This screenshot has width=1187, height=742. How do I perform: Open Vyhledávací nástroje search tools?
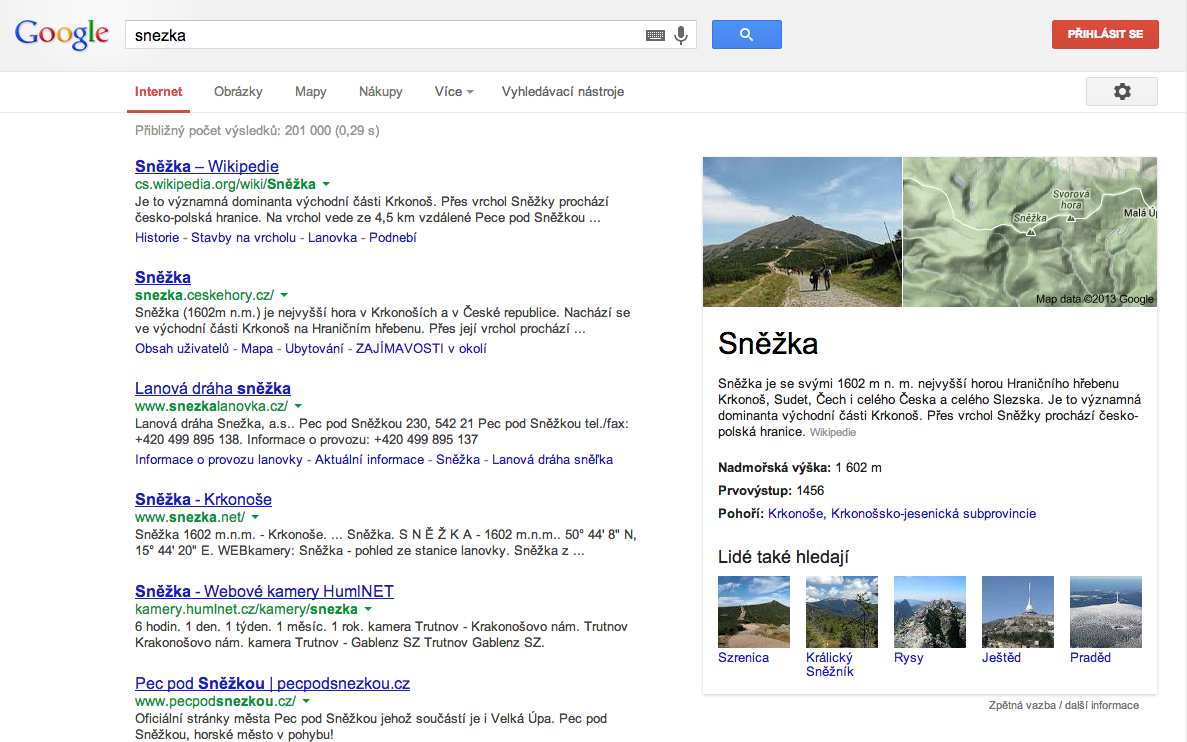click(562, 92)
